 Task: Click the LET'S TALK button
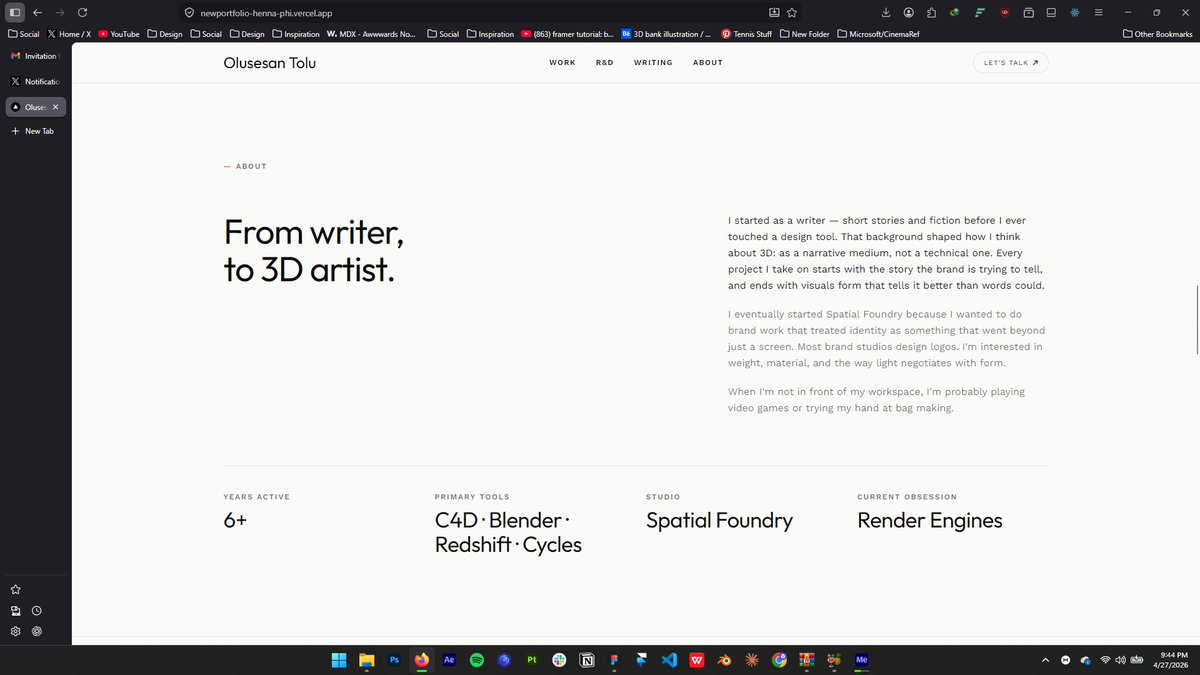pyautogui.click(x=1010, y=62)
